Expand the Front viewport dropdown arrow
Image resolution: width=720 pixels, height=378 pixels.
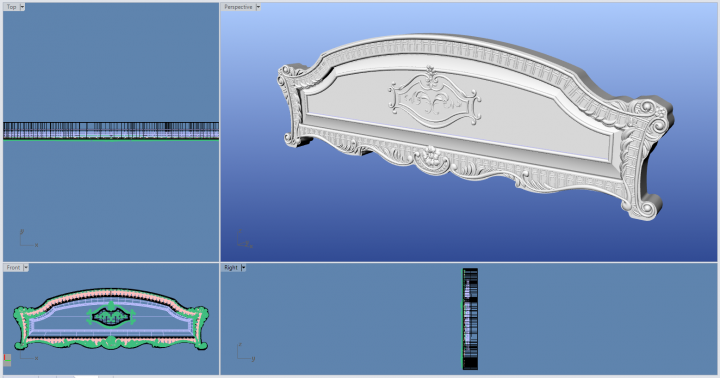pos(26,267)
